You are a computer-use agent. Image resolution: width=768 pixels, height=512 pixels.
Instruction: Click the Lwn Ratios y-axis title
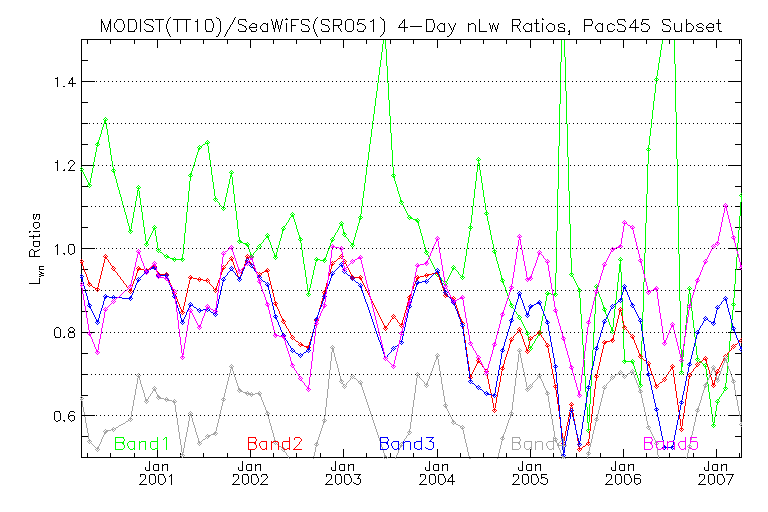tap(35, 249)
